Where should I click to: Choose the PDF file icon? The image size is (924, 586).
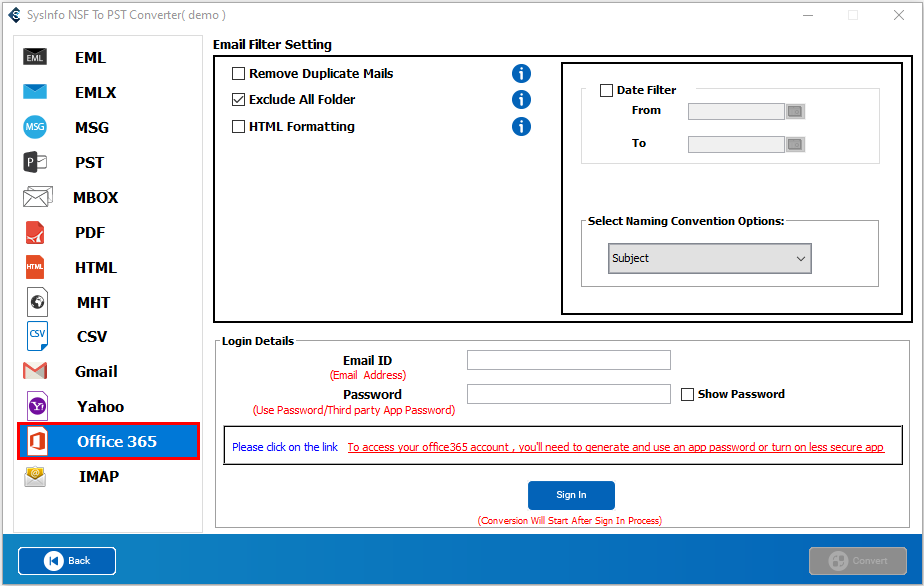point(35,232)
